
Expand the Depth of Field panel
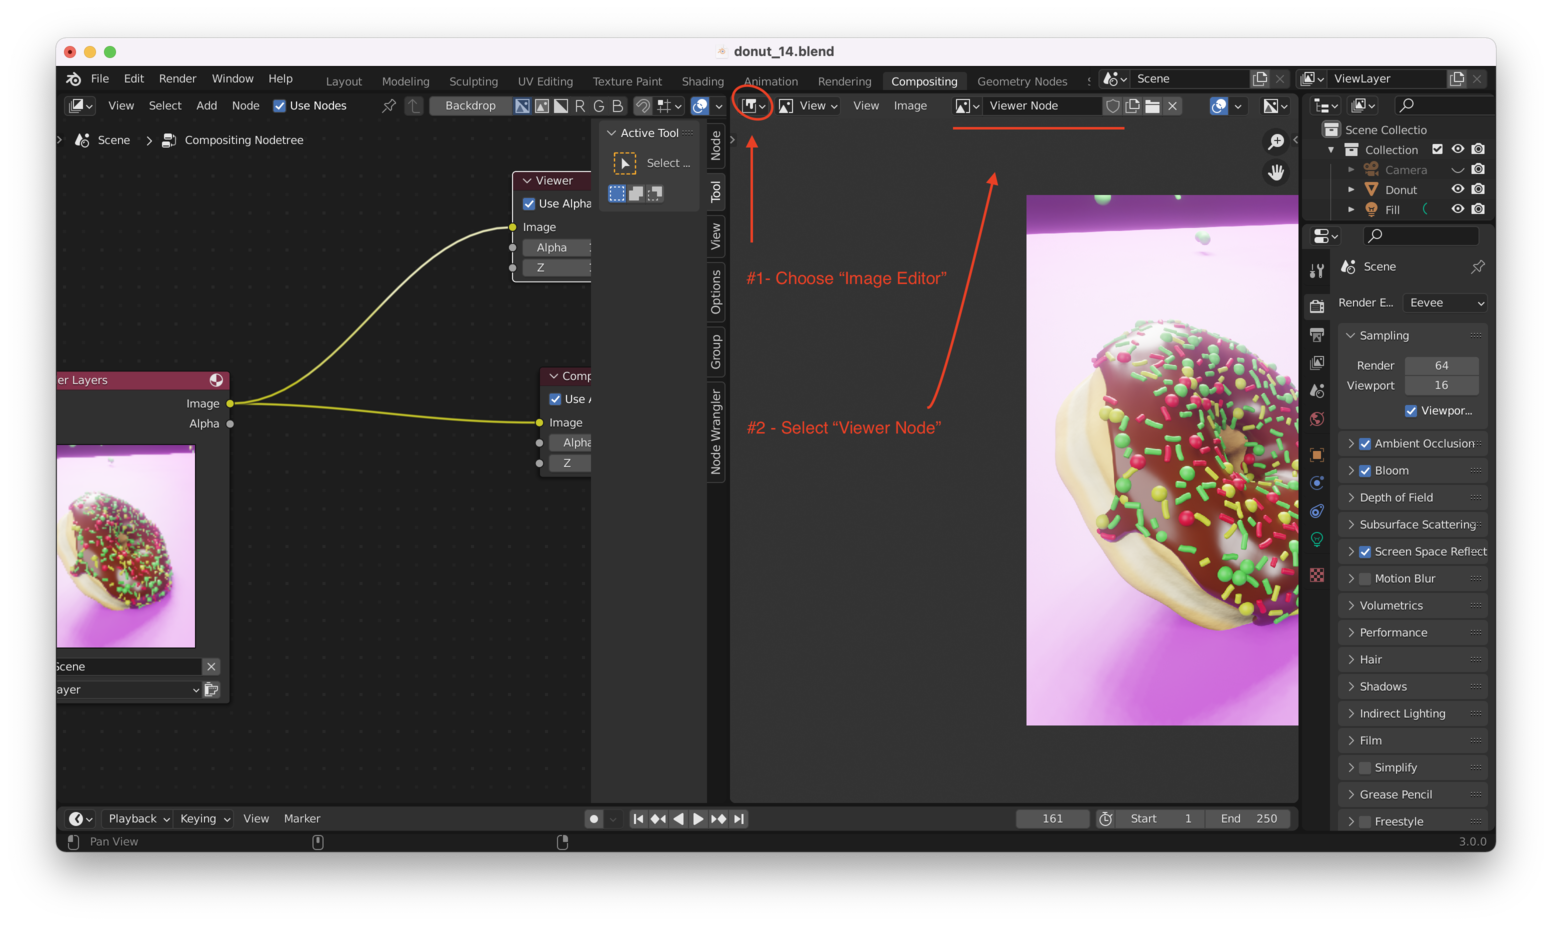pos(1396,498)
